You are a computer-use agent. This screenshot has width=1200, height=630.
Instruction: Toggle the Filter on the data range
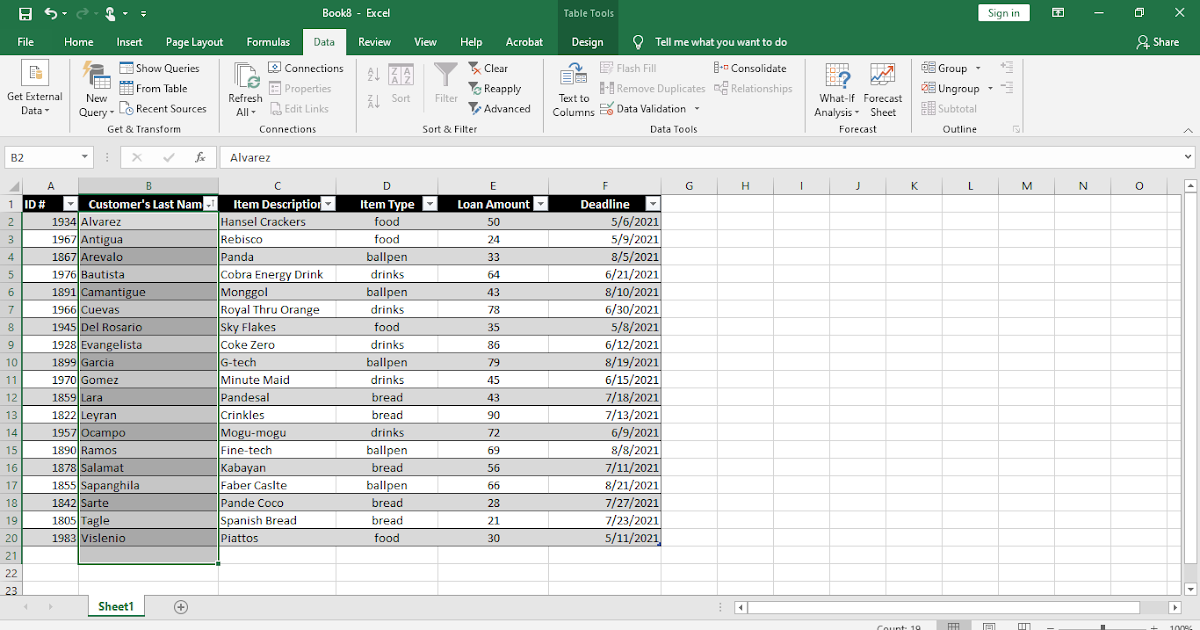446,88
